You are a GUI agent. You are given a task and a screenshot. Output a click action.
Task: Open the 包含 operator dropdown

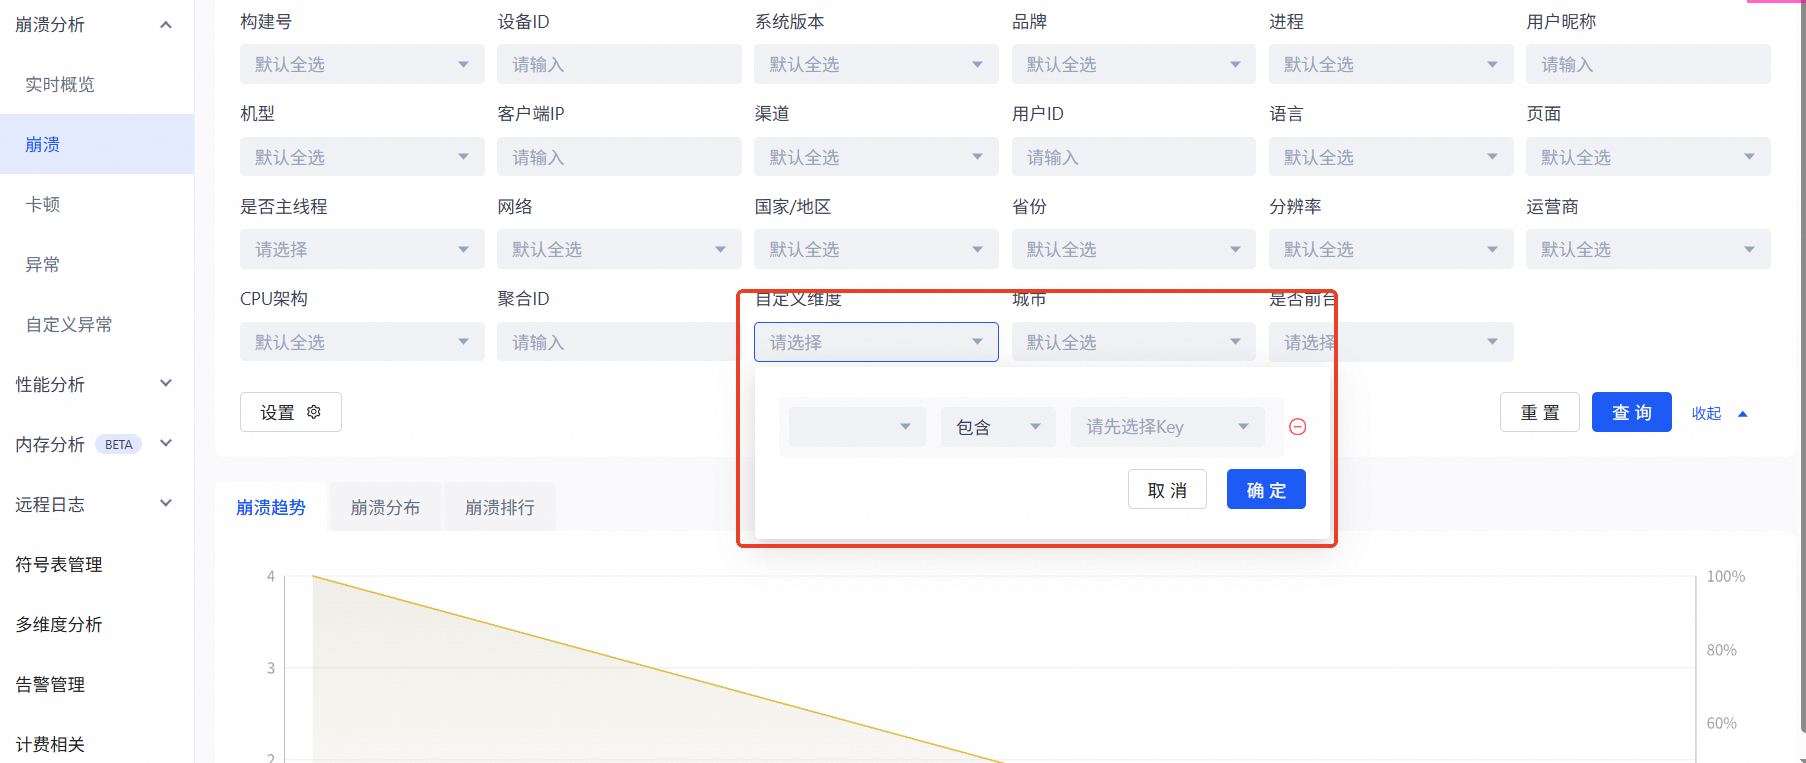[x=998, y=427]
